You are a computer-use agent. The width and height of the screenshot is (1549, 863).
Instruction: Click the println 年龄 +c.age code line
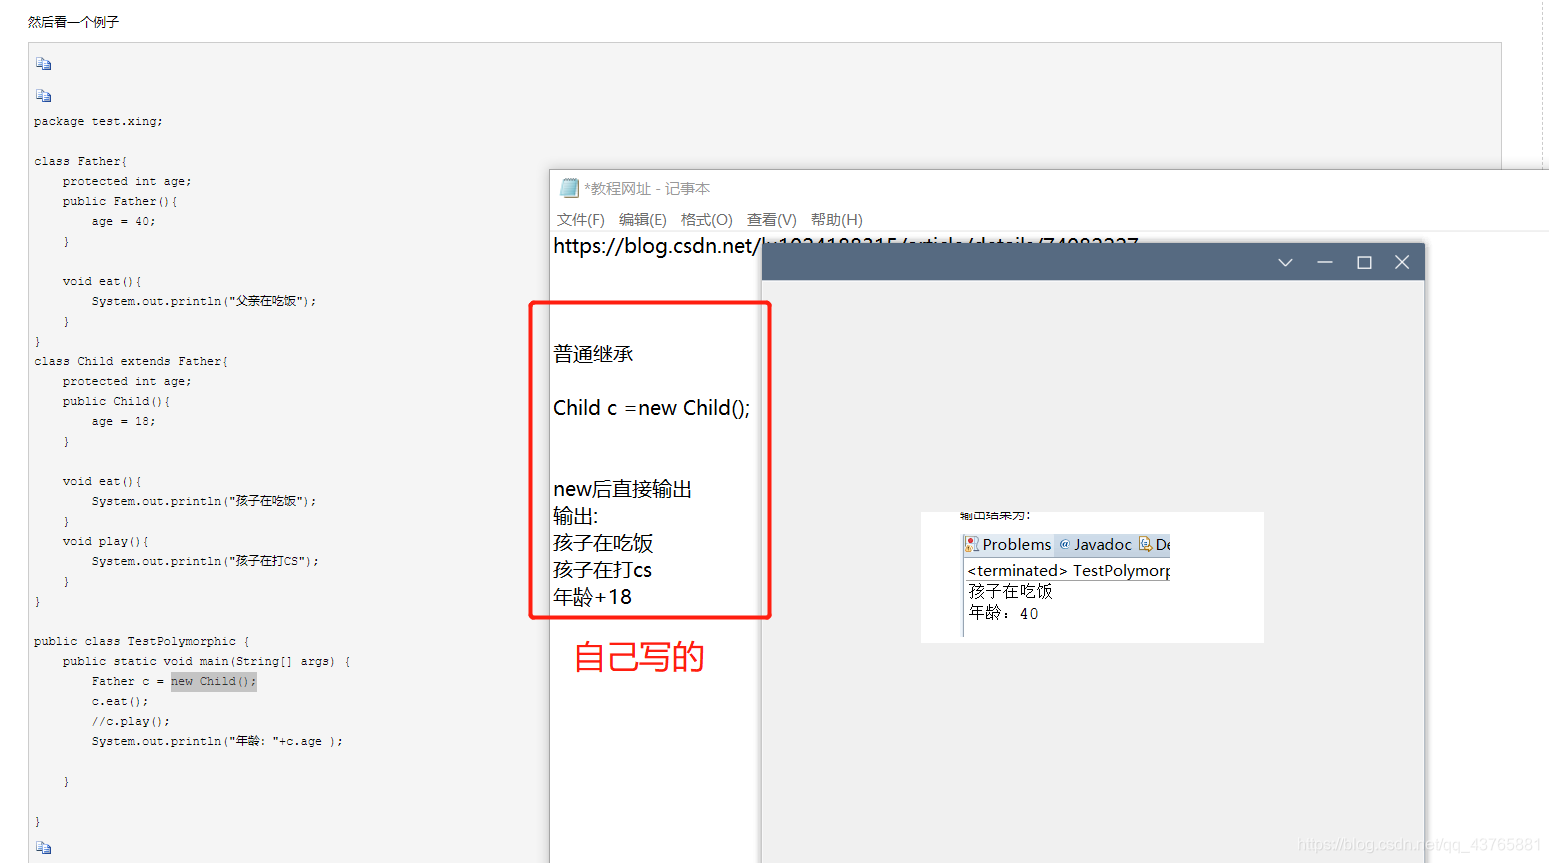[217, 741]
